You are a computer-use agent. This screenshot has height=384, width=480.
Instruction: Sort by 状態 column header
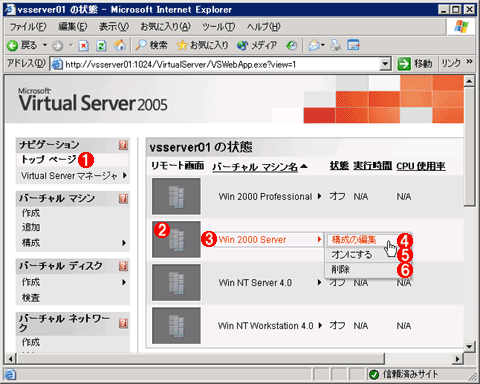[x=339, y=166]
